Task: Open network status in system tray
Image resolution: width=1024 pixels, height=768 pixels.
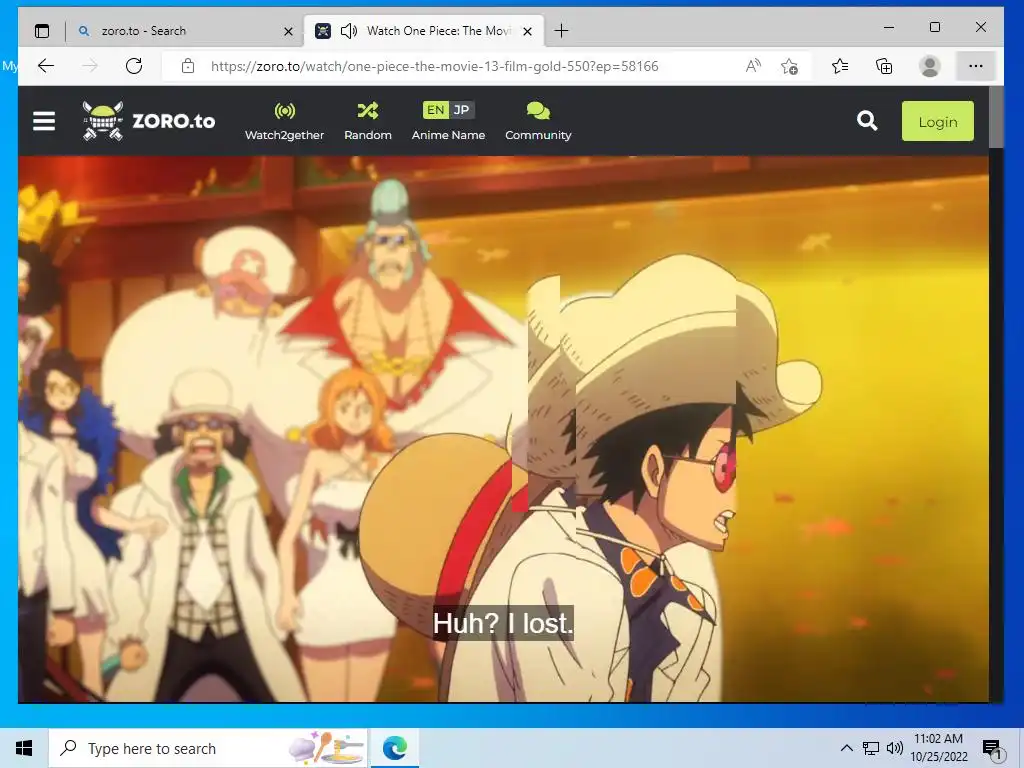Action: pyautogui.click(x=871, y=748)
